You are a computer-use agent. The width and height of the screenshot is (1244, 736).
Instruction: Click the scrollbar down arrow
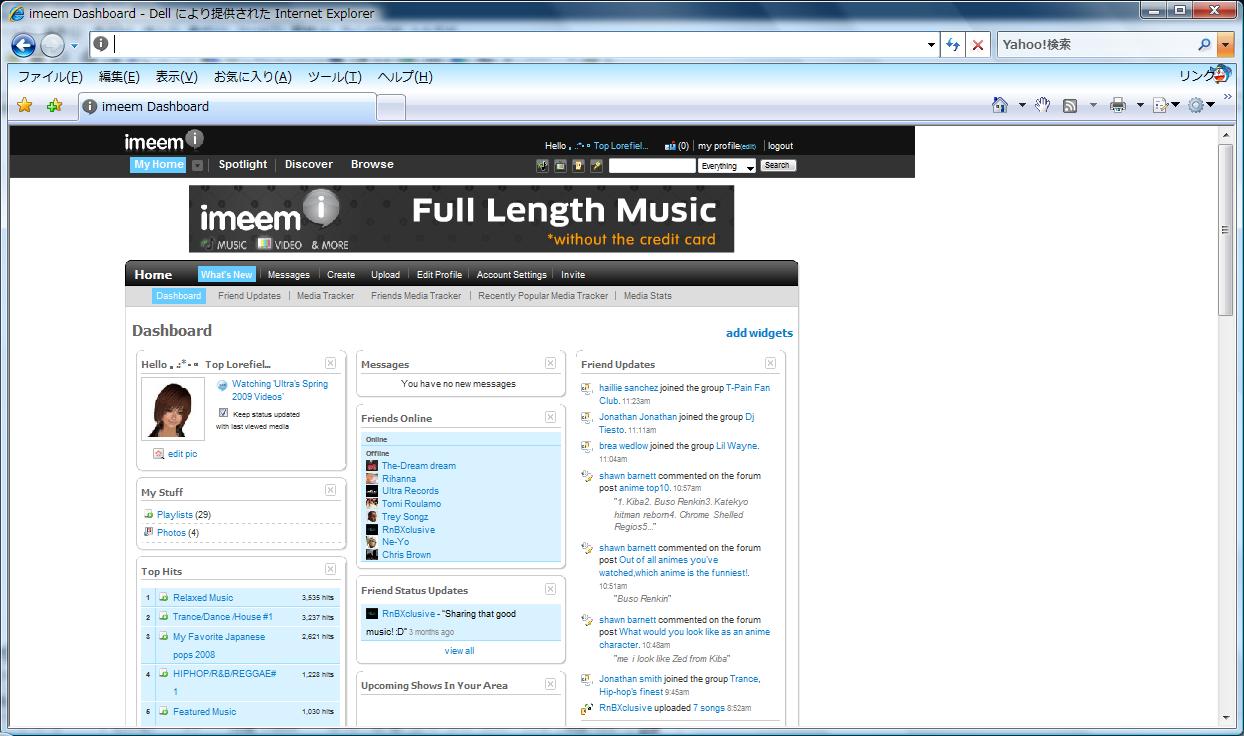pos(1225,717)
